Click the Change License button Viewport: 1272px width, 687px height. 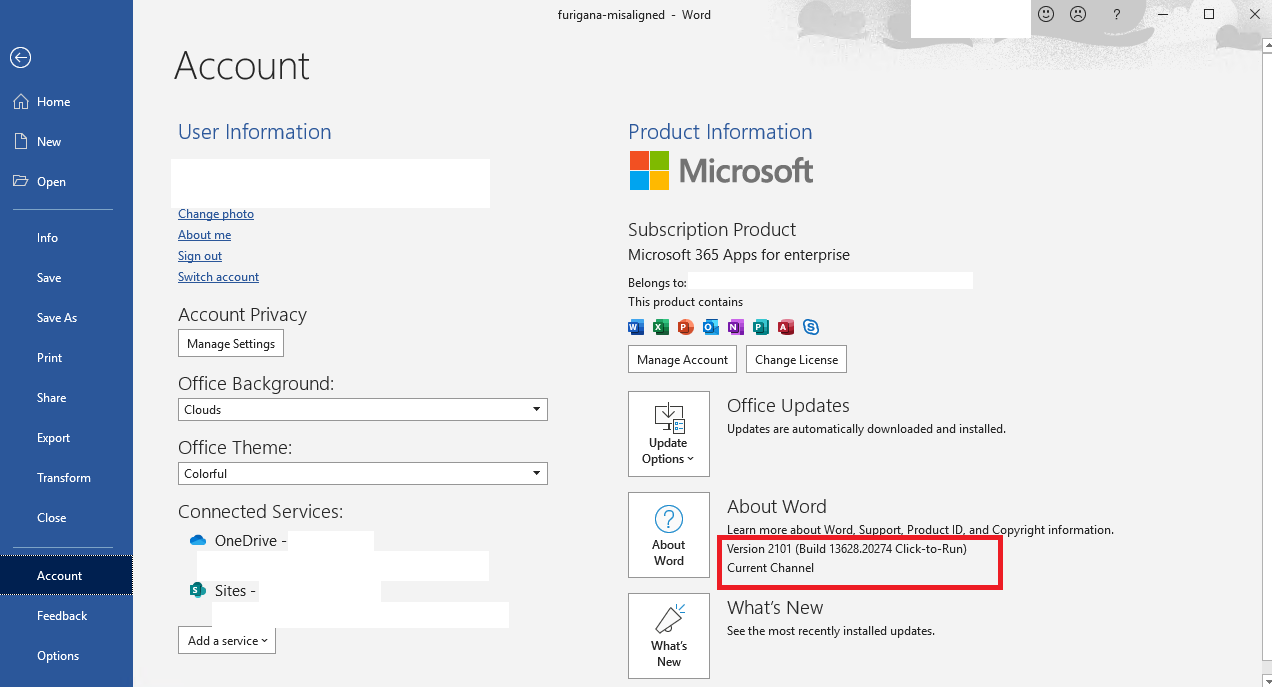[x=797, y=359]
